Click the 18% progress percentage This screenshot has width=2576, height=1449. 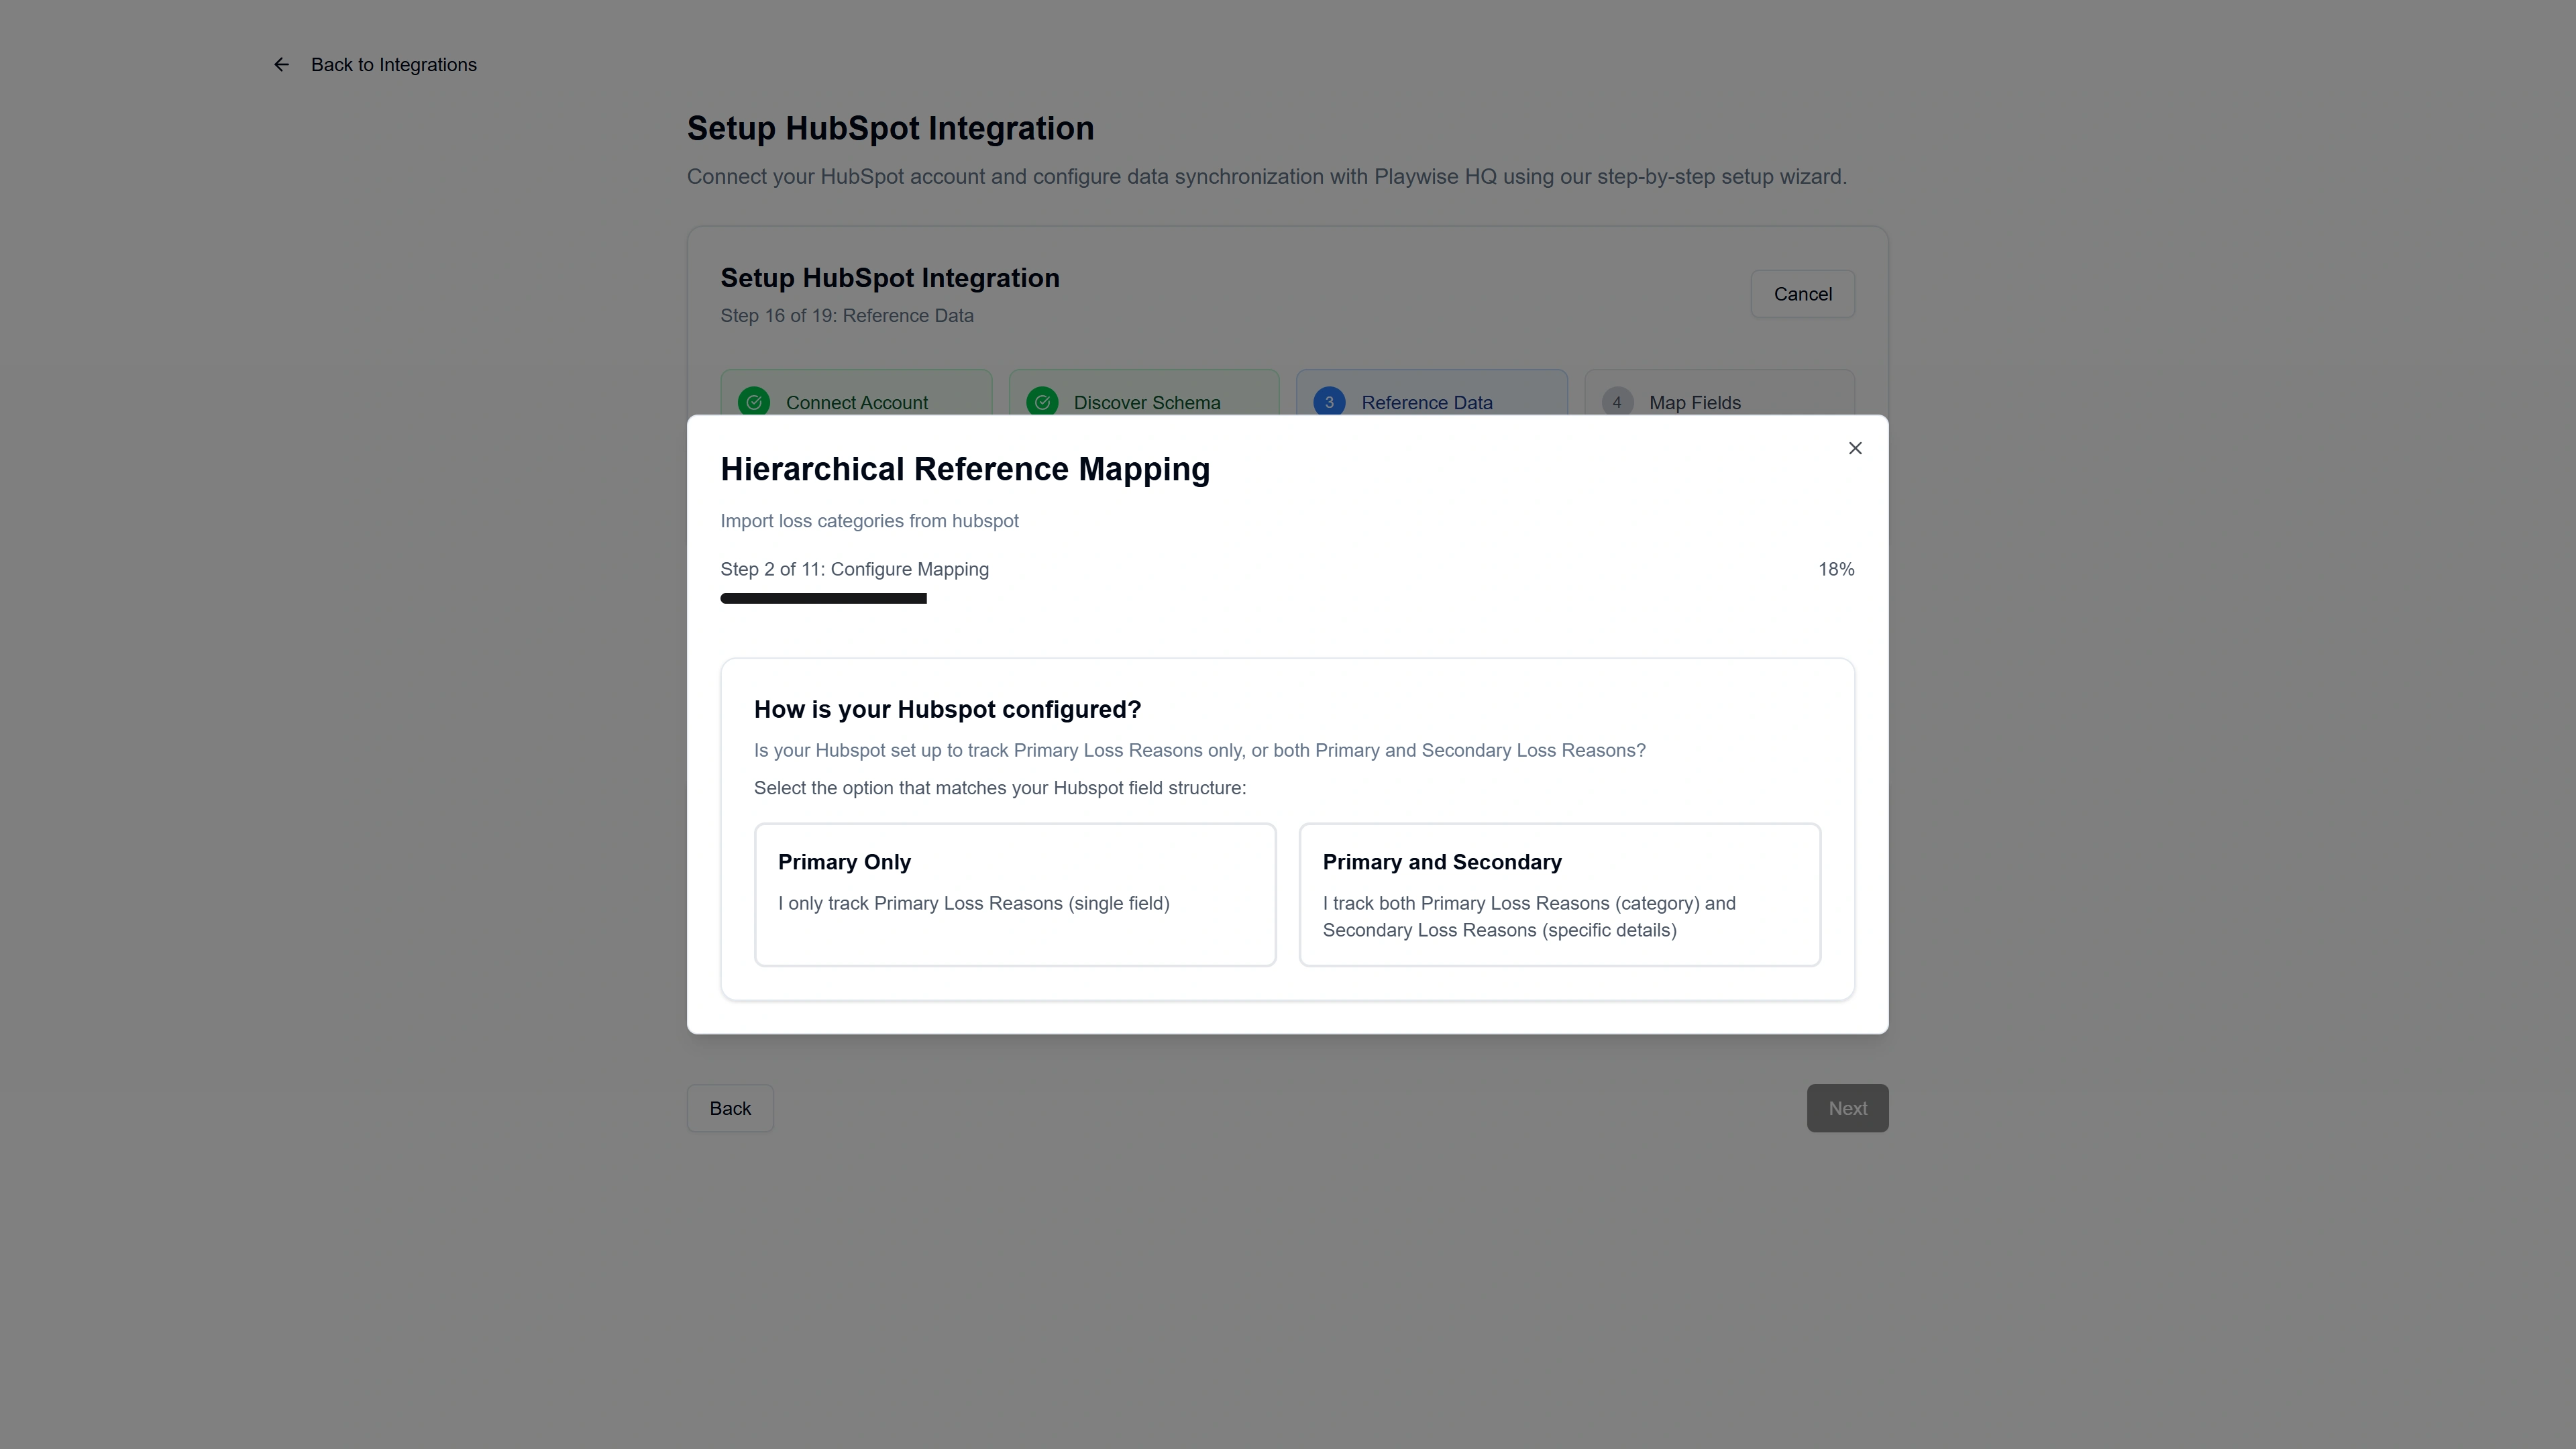pos(1835,569)
